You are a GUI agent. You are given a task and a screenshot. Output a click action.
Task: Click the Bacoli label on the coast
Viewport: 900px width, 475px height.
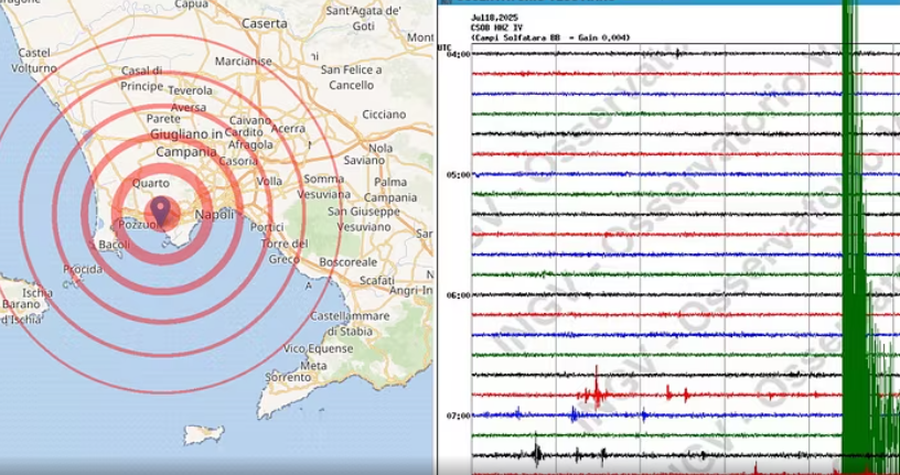[x=115, y=245]
